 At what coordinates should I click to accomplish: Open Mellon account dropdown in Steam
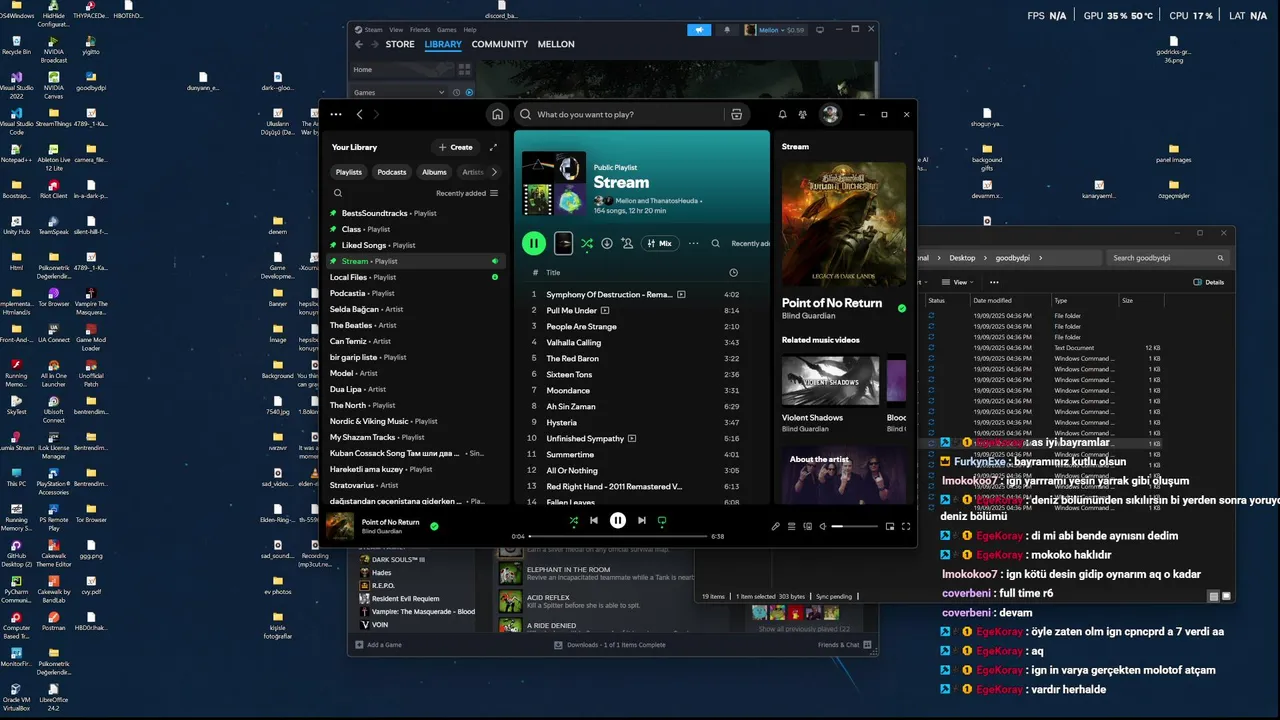(775, 30)
